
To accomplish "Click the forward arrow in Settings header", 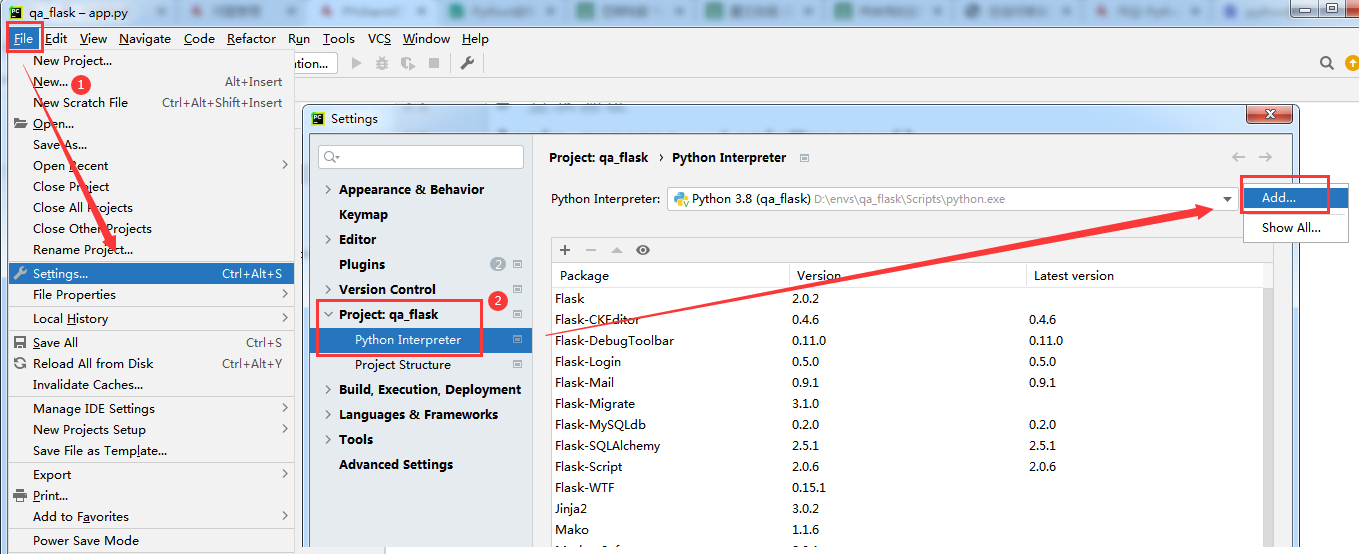I will pyautogui.click(x=1265, y=157).
